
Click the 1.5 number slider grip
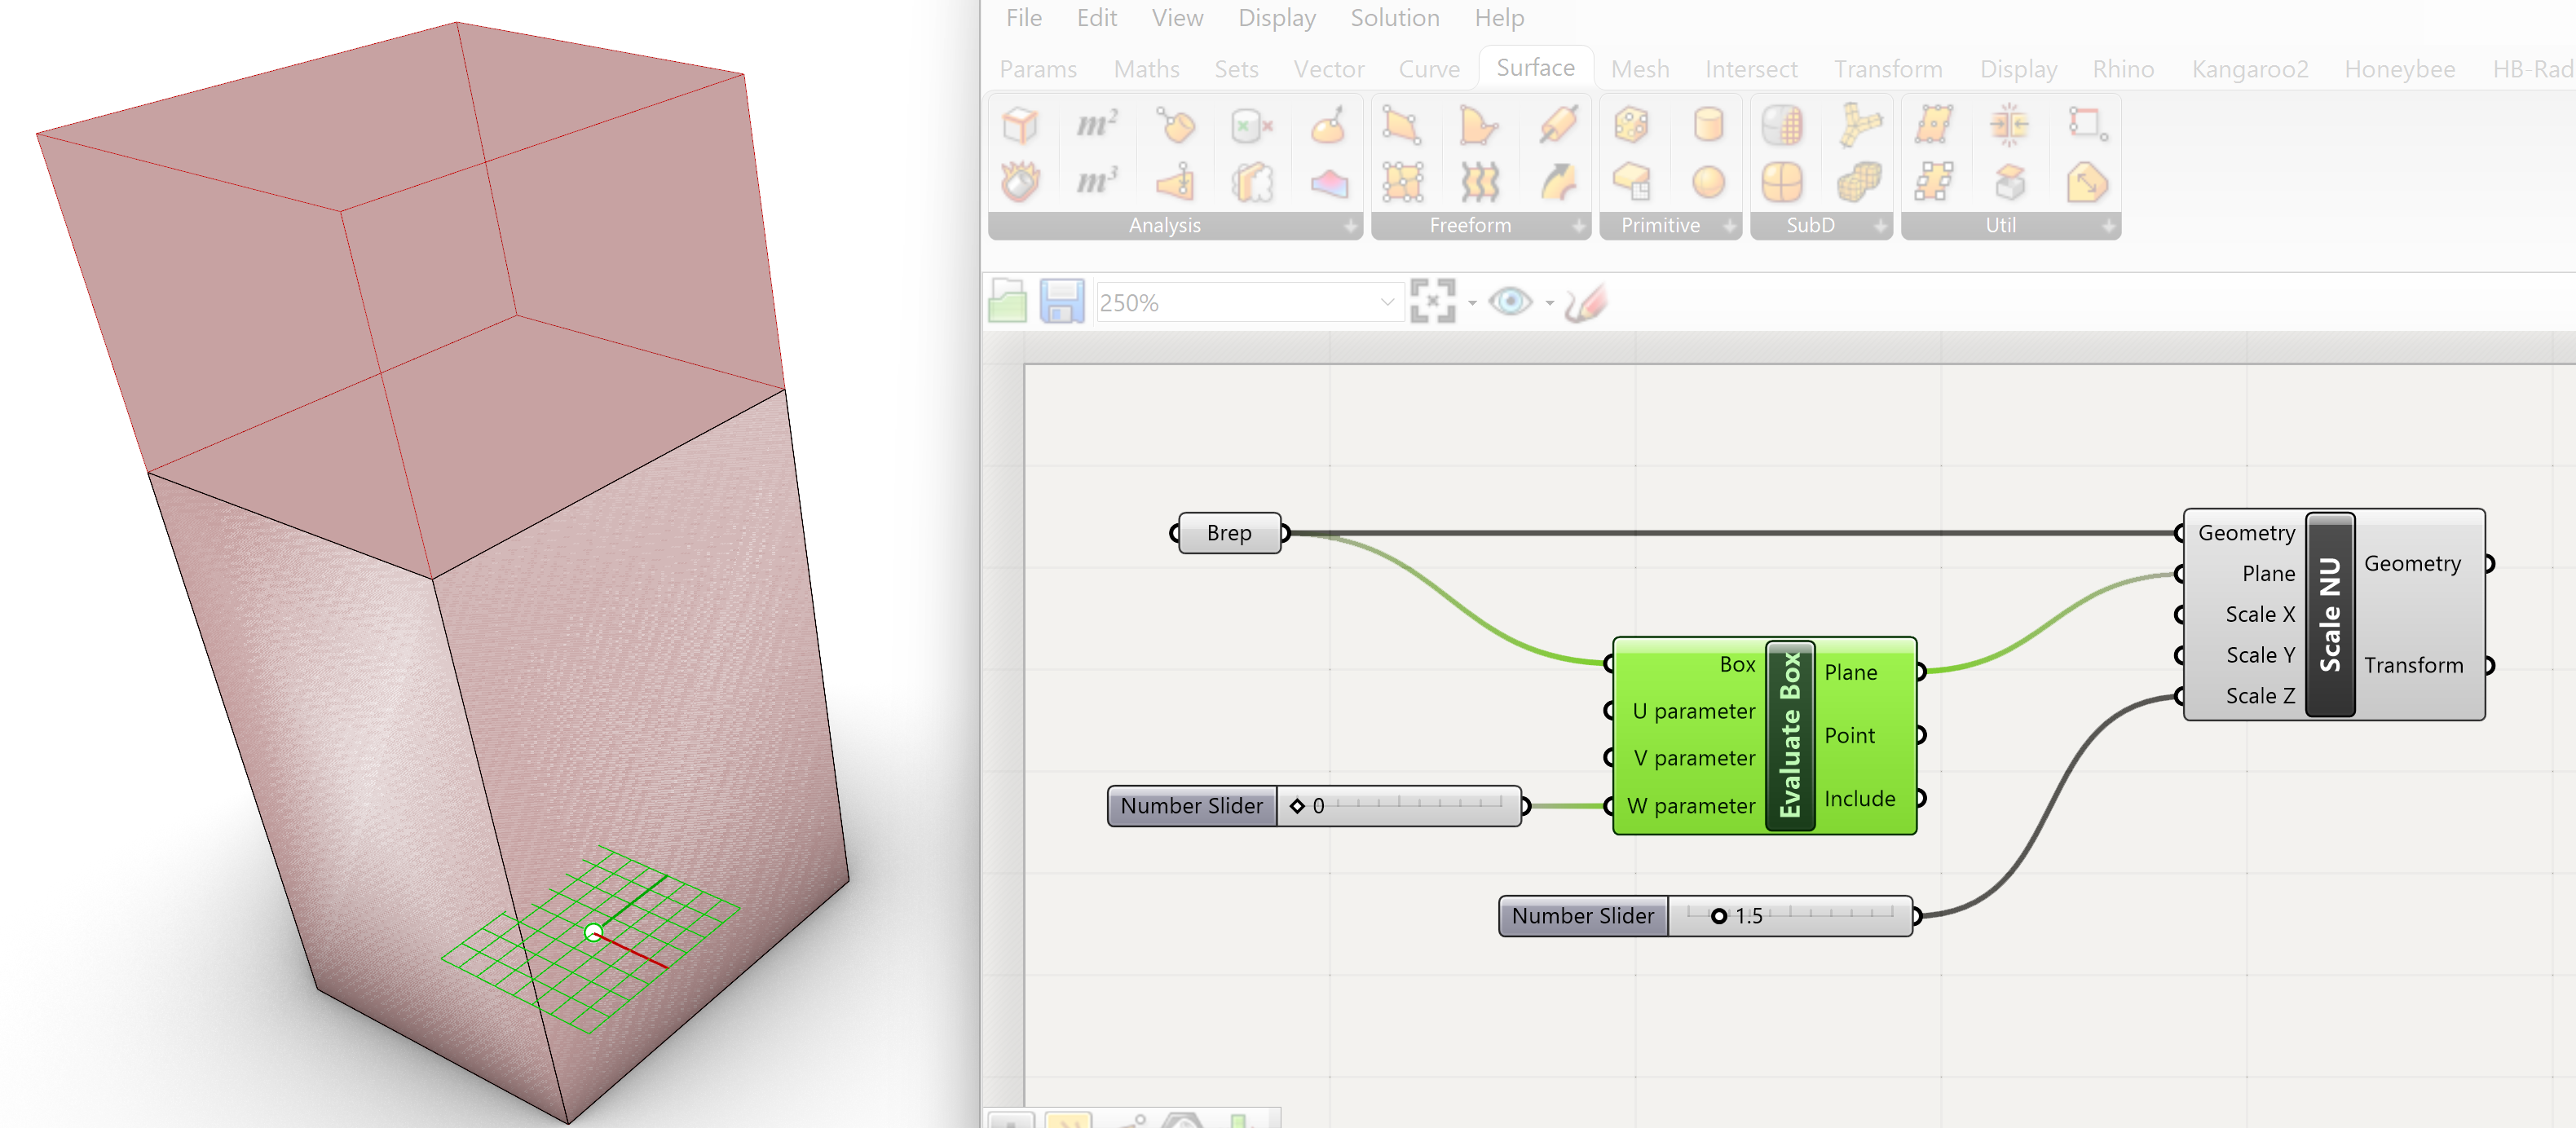pyautogui.click(x=1719, y=916)
